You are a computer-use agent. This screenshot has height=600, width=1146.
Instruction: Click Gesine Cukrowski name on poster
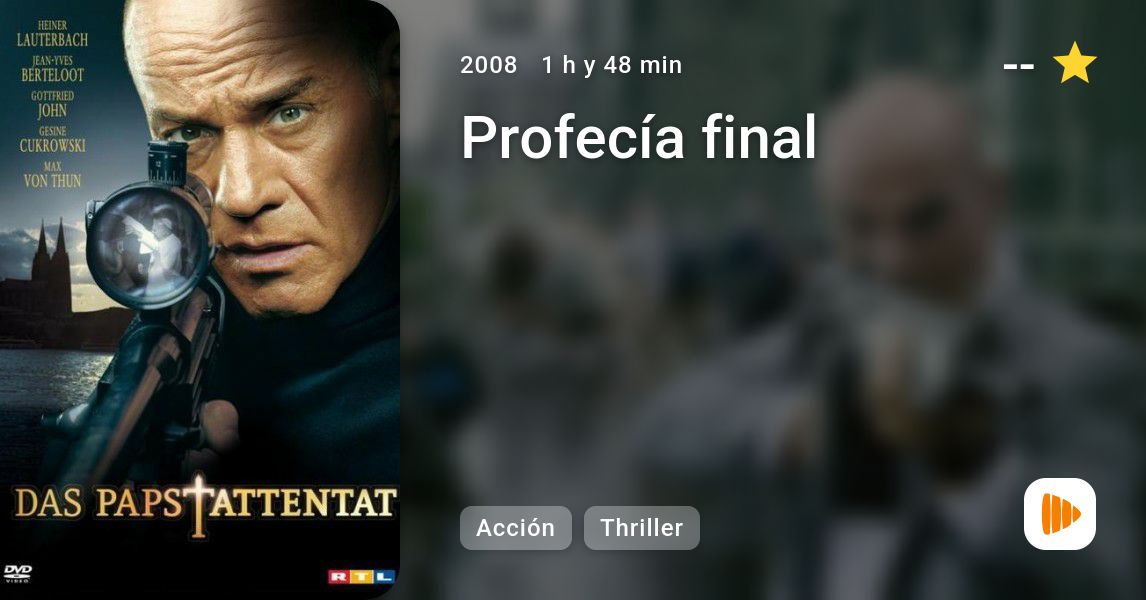click(52, 140)
